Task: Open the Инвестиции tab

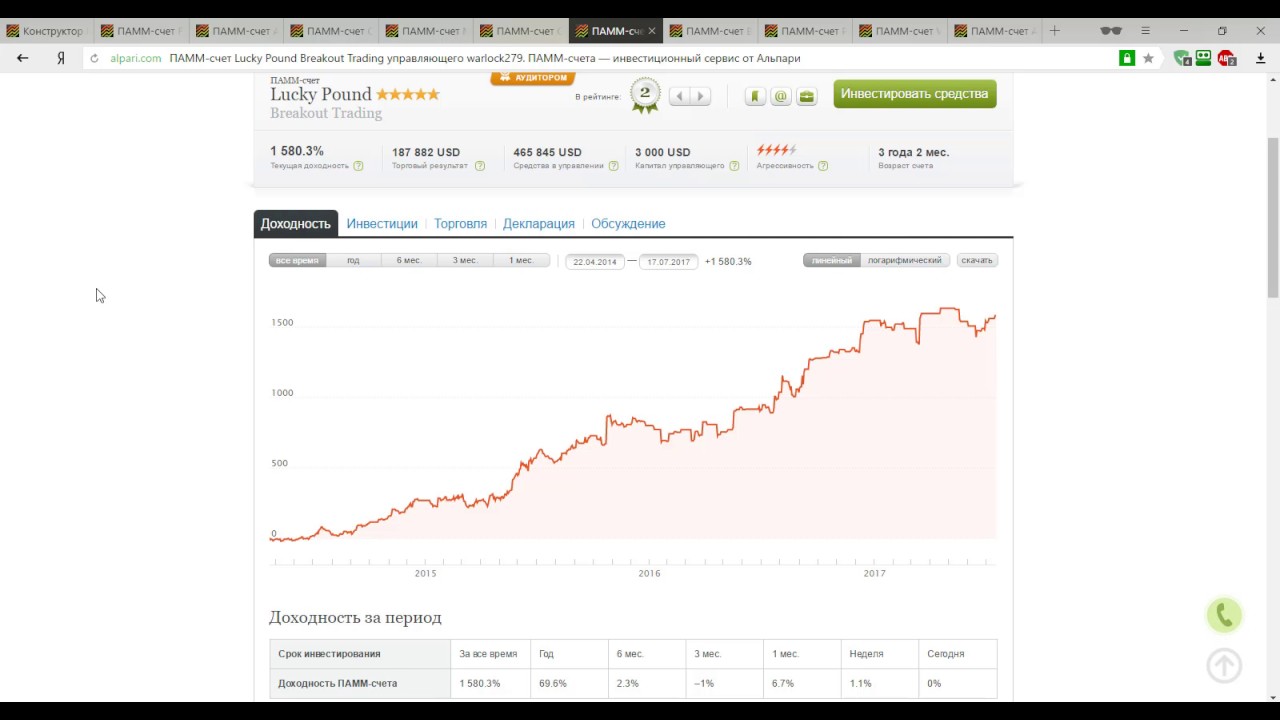Action: tap(382, 223)
